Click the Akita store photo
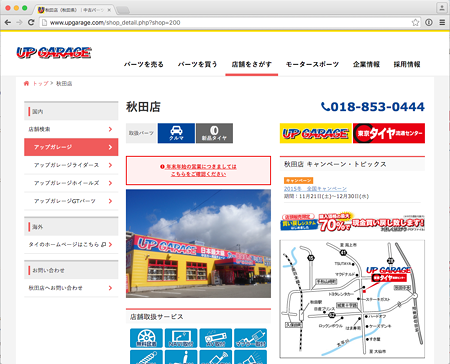The image size is (450, 364). pos(198,244)
